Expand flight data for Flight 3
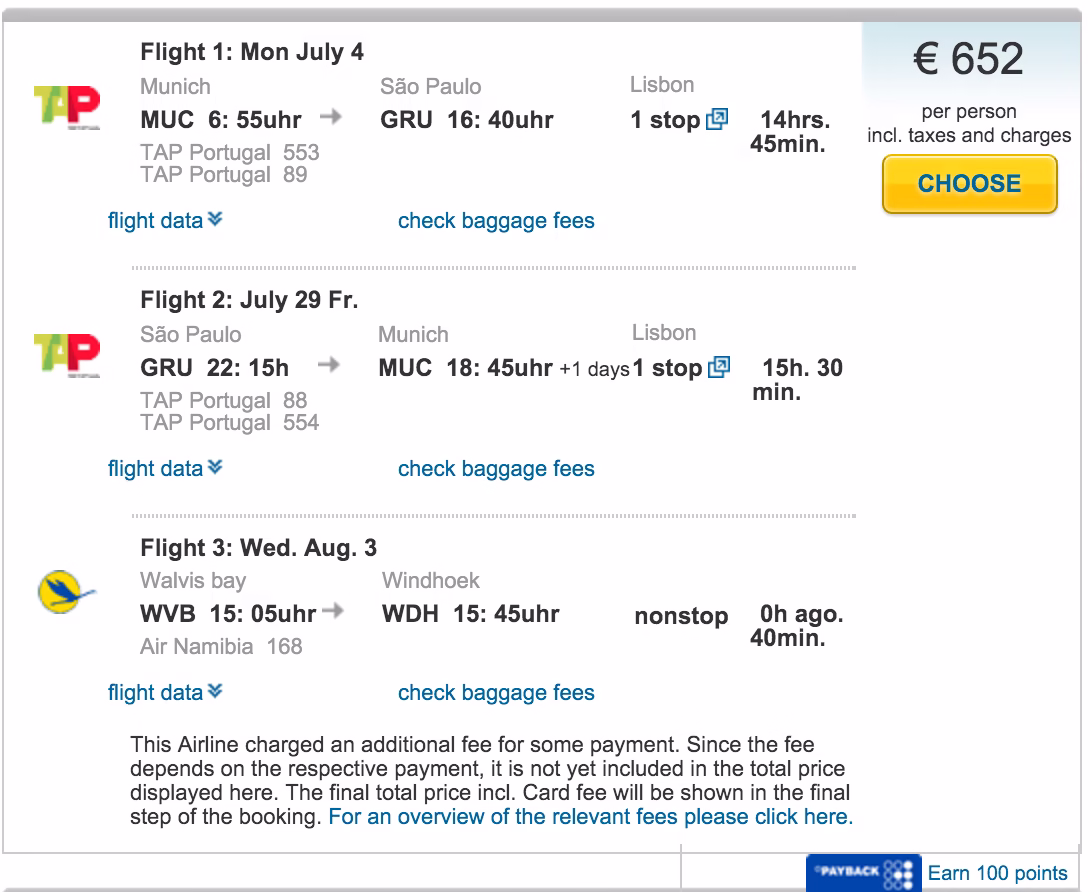The width and height of the screenshot is (1090, 892). [x=165, y=693]
